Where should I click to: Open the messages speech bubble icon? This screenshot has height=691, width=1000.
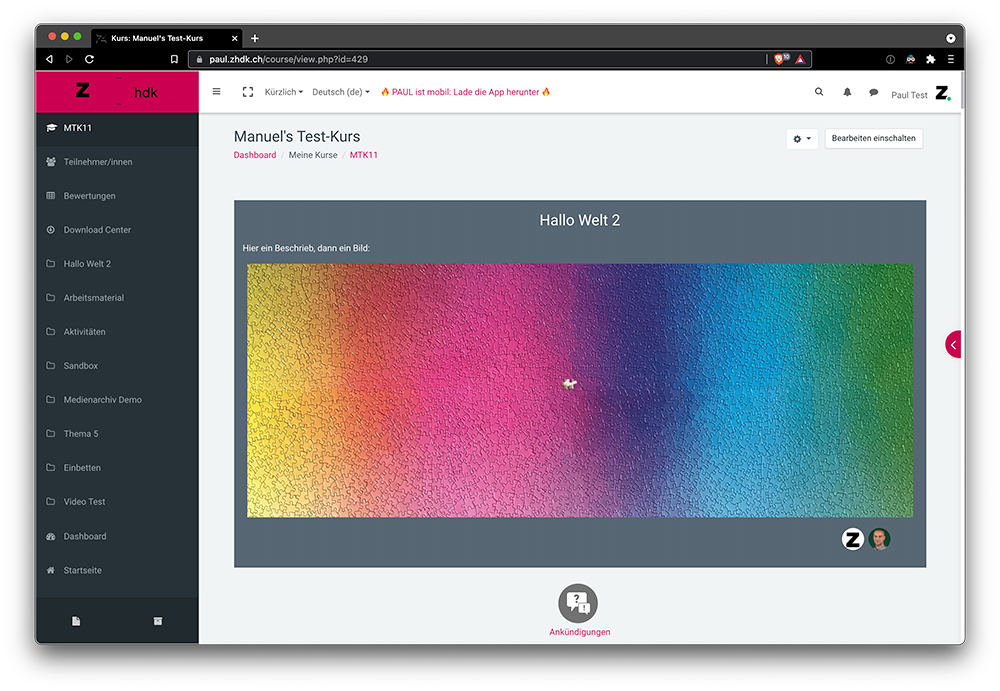pyautogui.click(x=873, y=92)
